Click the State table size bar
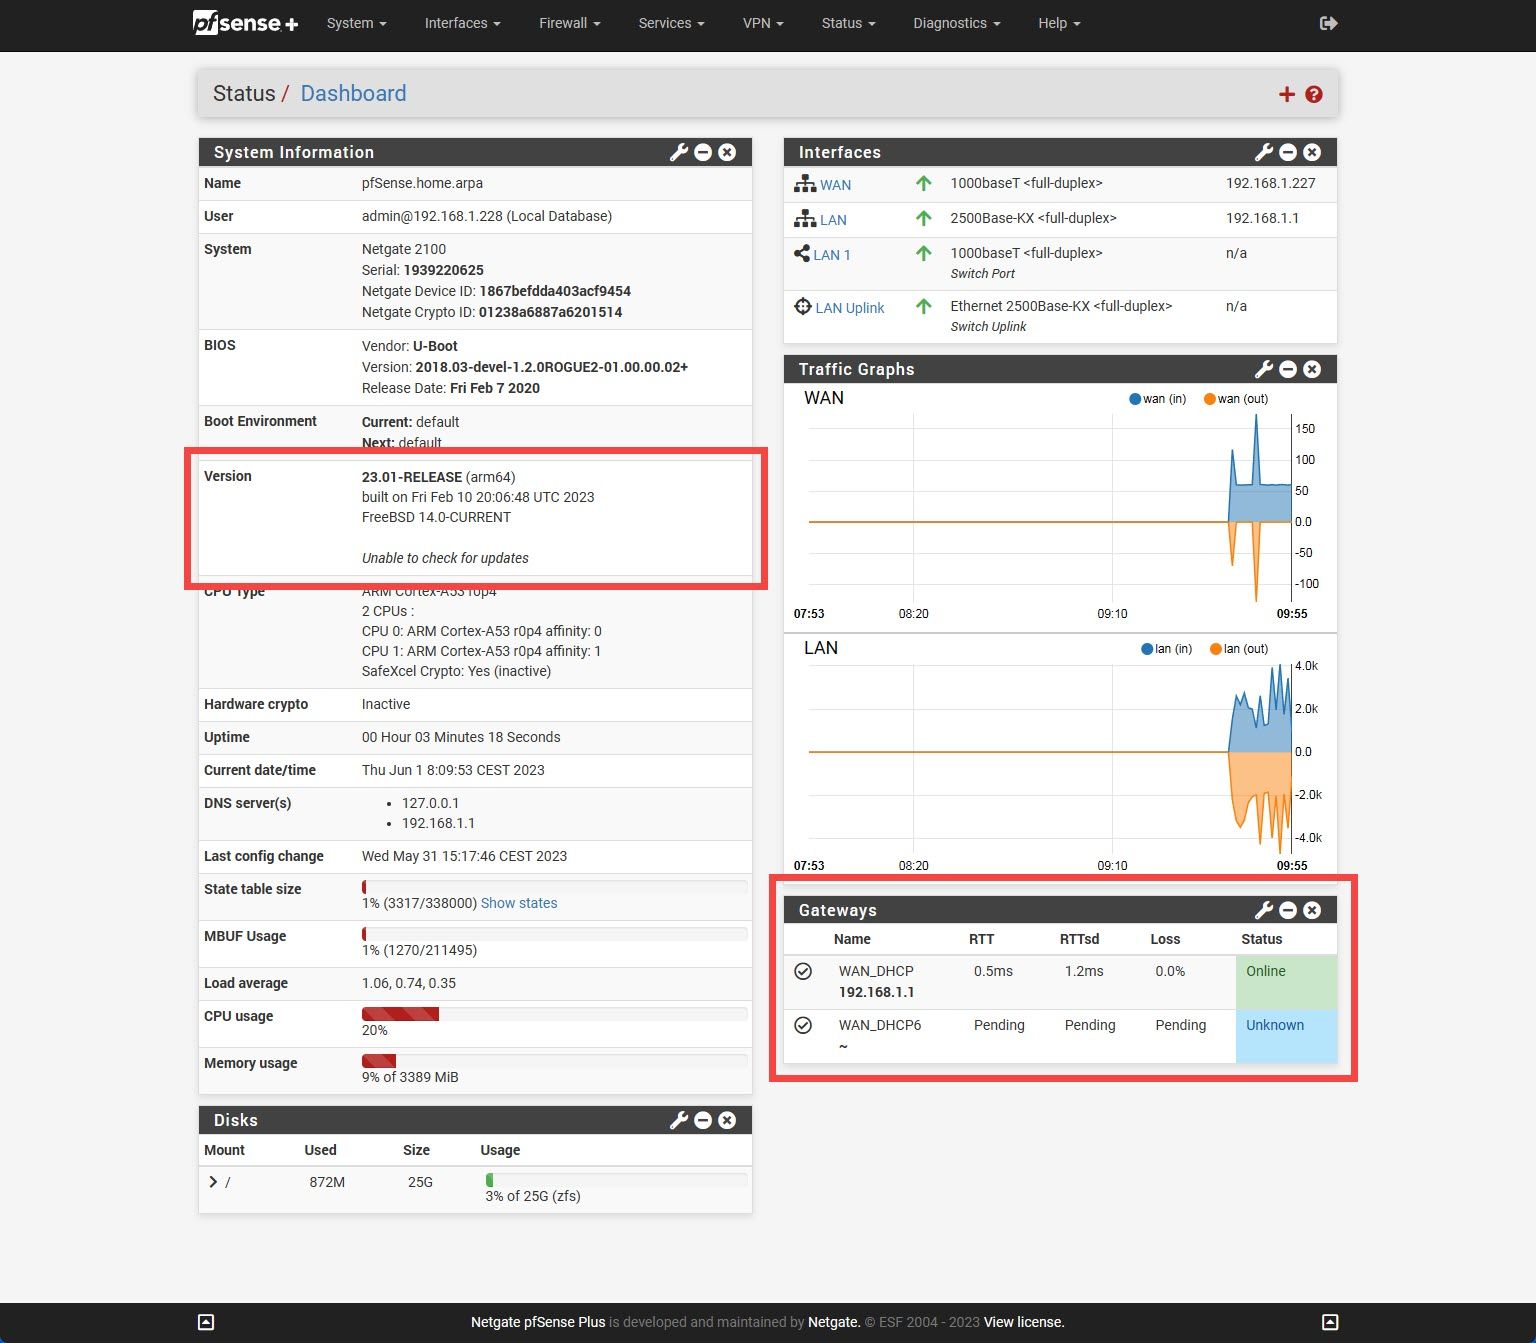This screenshot has width=1536, height=1343. (554, 887)
